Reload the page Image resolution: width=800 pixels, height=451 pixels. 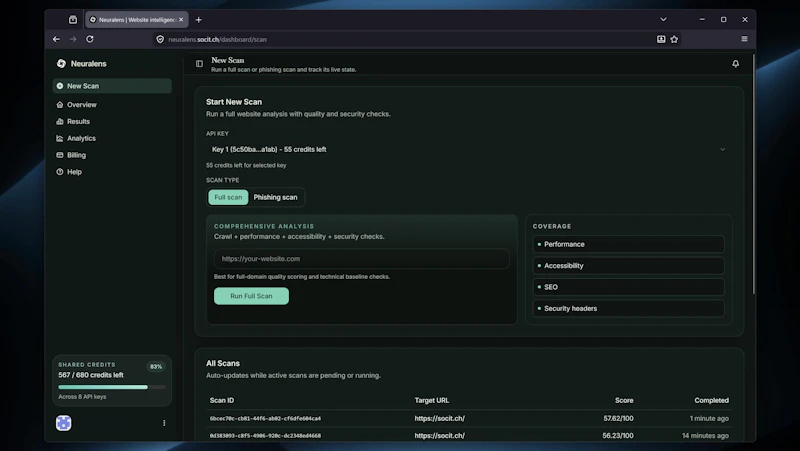pos(90,39)
